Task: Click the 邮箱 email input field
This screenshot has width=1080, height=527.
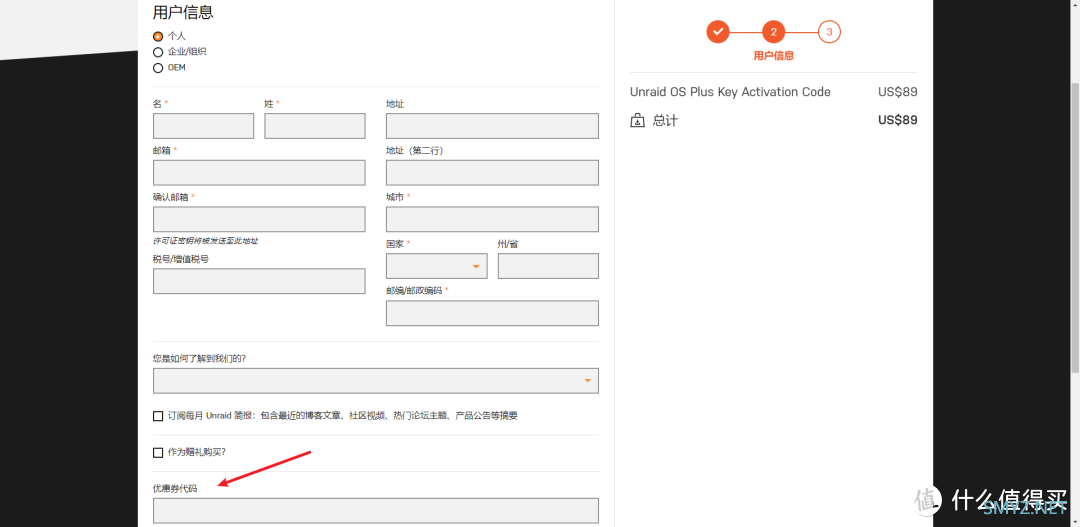Action: click(259, 172)
